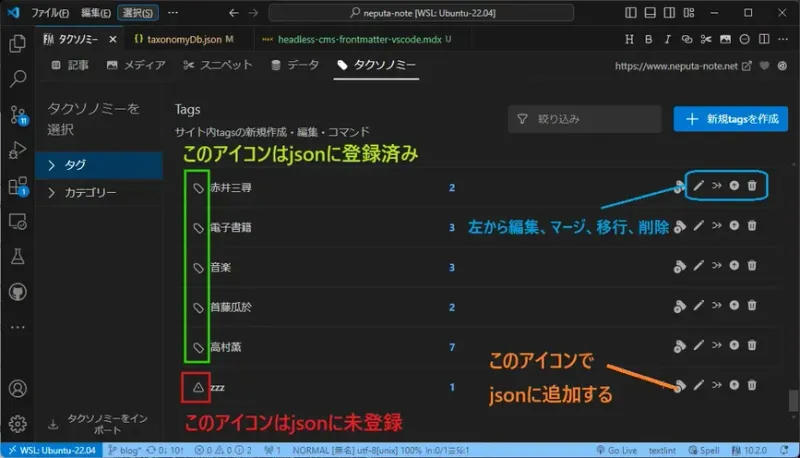
Task: Click the neputa-note command center search box
Action: pos(421,13)
